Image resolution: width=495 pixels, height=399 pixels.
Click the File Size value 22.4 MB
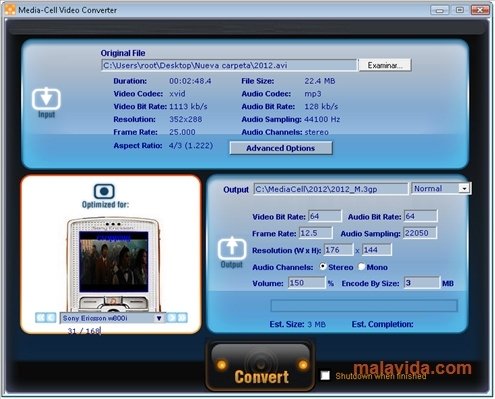320,81
